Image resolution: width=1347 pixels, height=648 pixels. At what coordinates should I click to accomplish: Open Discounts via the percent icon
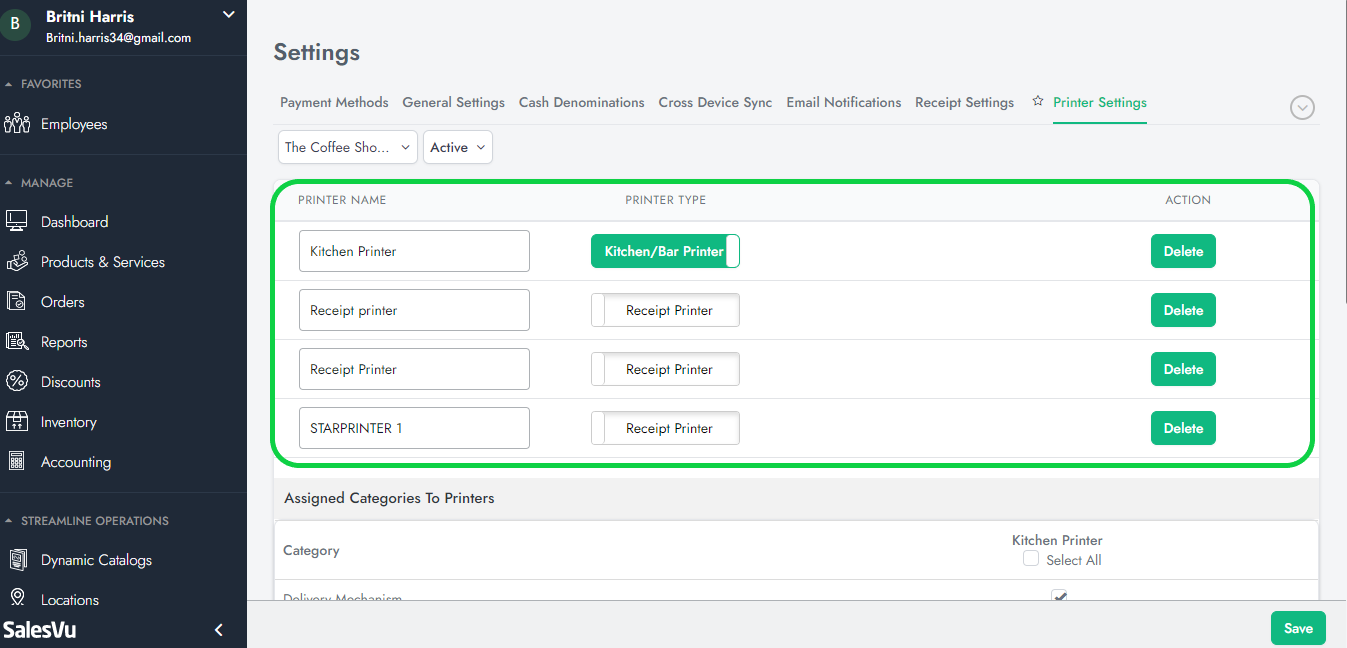(17, 382)
